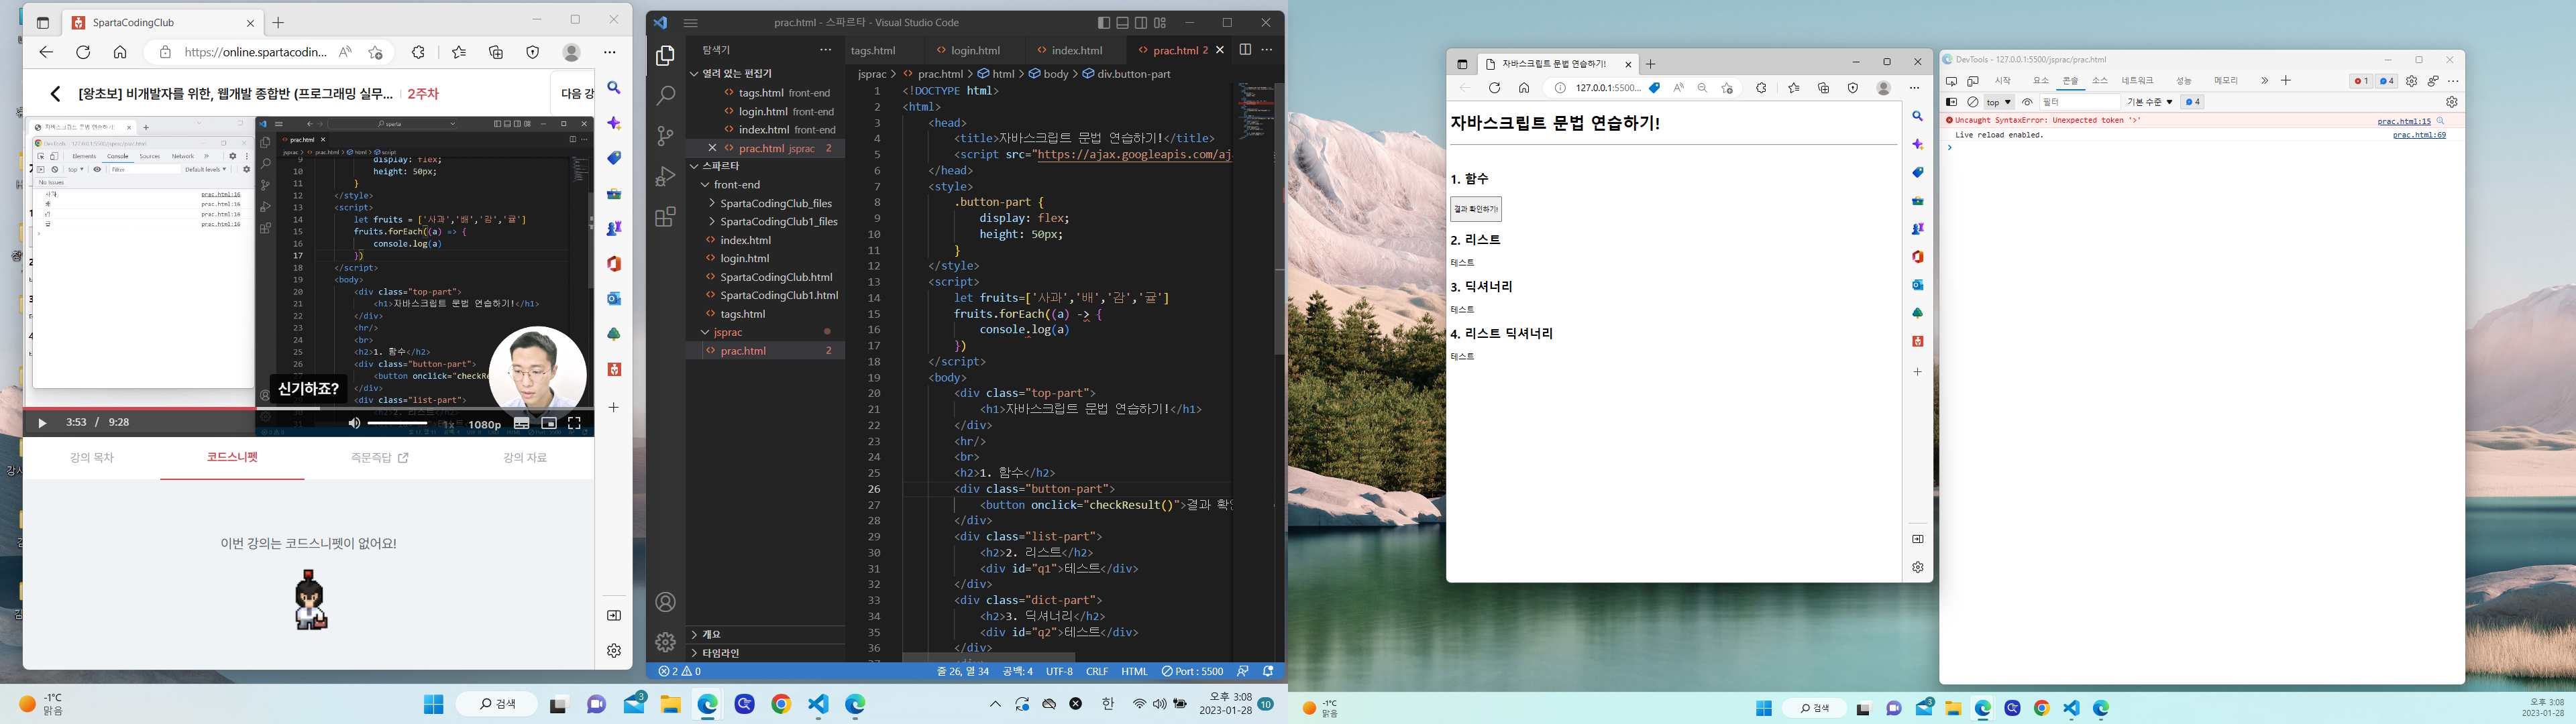Viewport: 2576px width, 724px height.
Task: Toggle the device emulation mode in DevTools
Action: (1973, 81)
